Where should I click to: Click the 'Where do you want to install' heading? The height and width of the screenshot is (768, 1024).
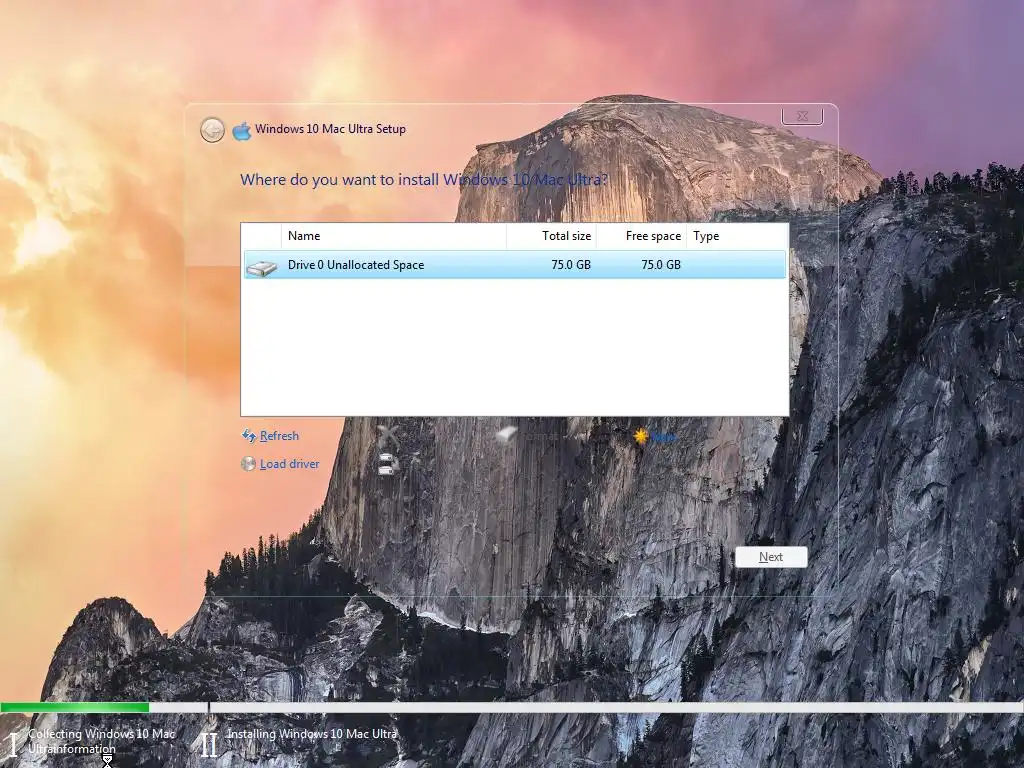(x=424, y=180)
